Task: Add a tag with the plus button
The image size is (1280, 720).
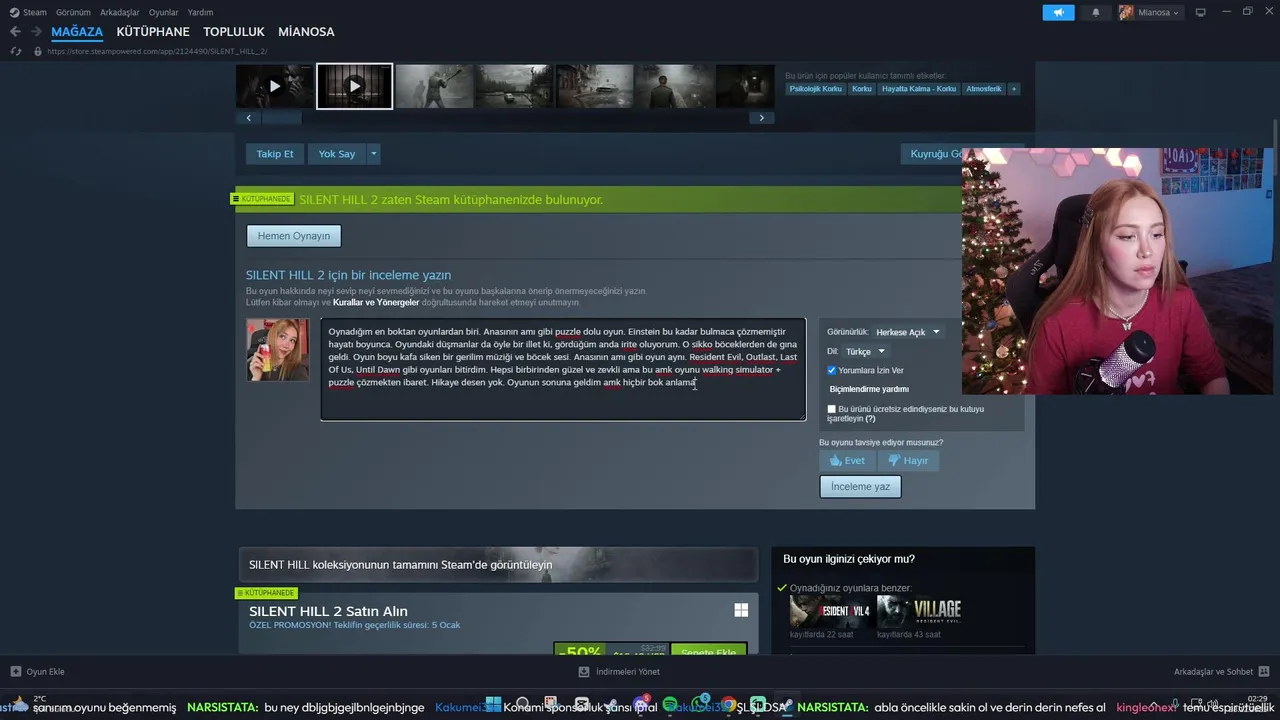Action: [x=1013, y=89]
